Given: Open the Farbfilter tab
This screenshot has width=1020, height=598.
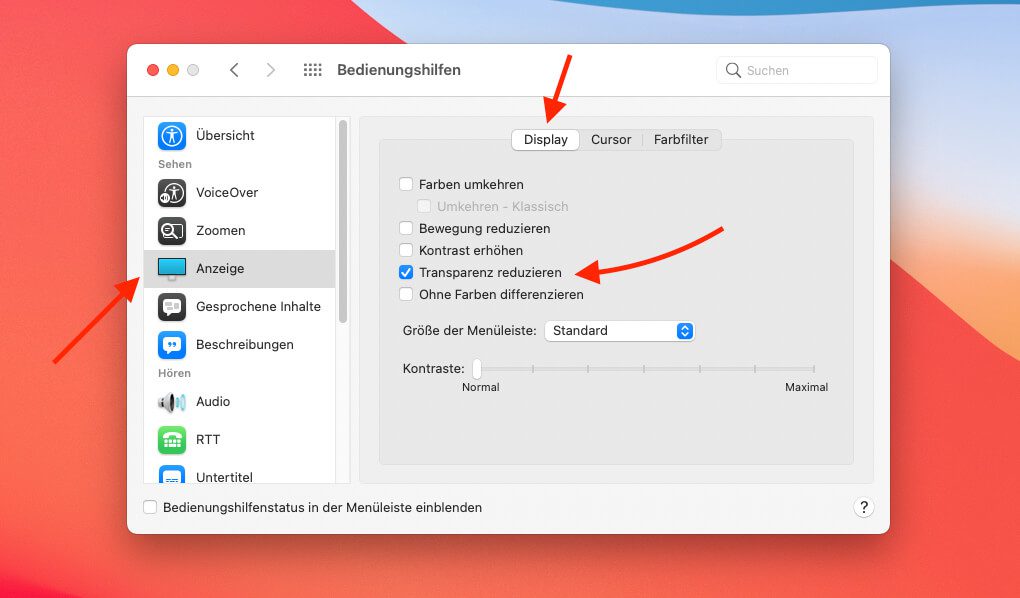Looking at the screenshot, I should tap(681, 139).
